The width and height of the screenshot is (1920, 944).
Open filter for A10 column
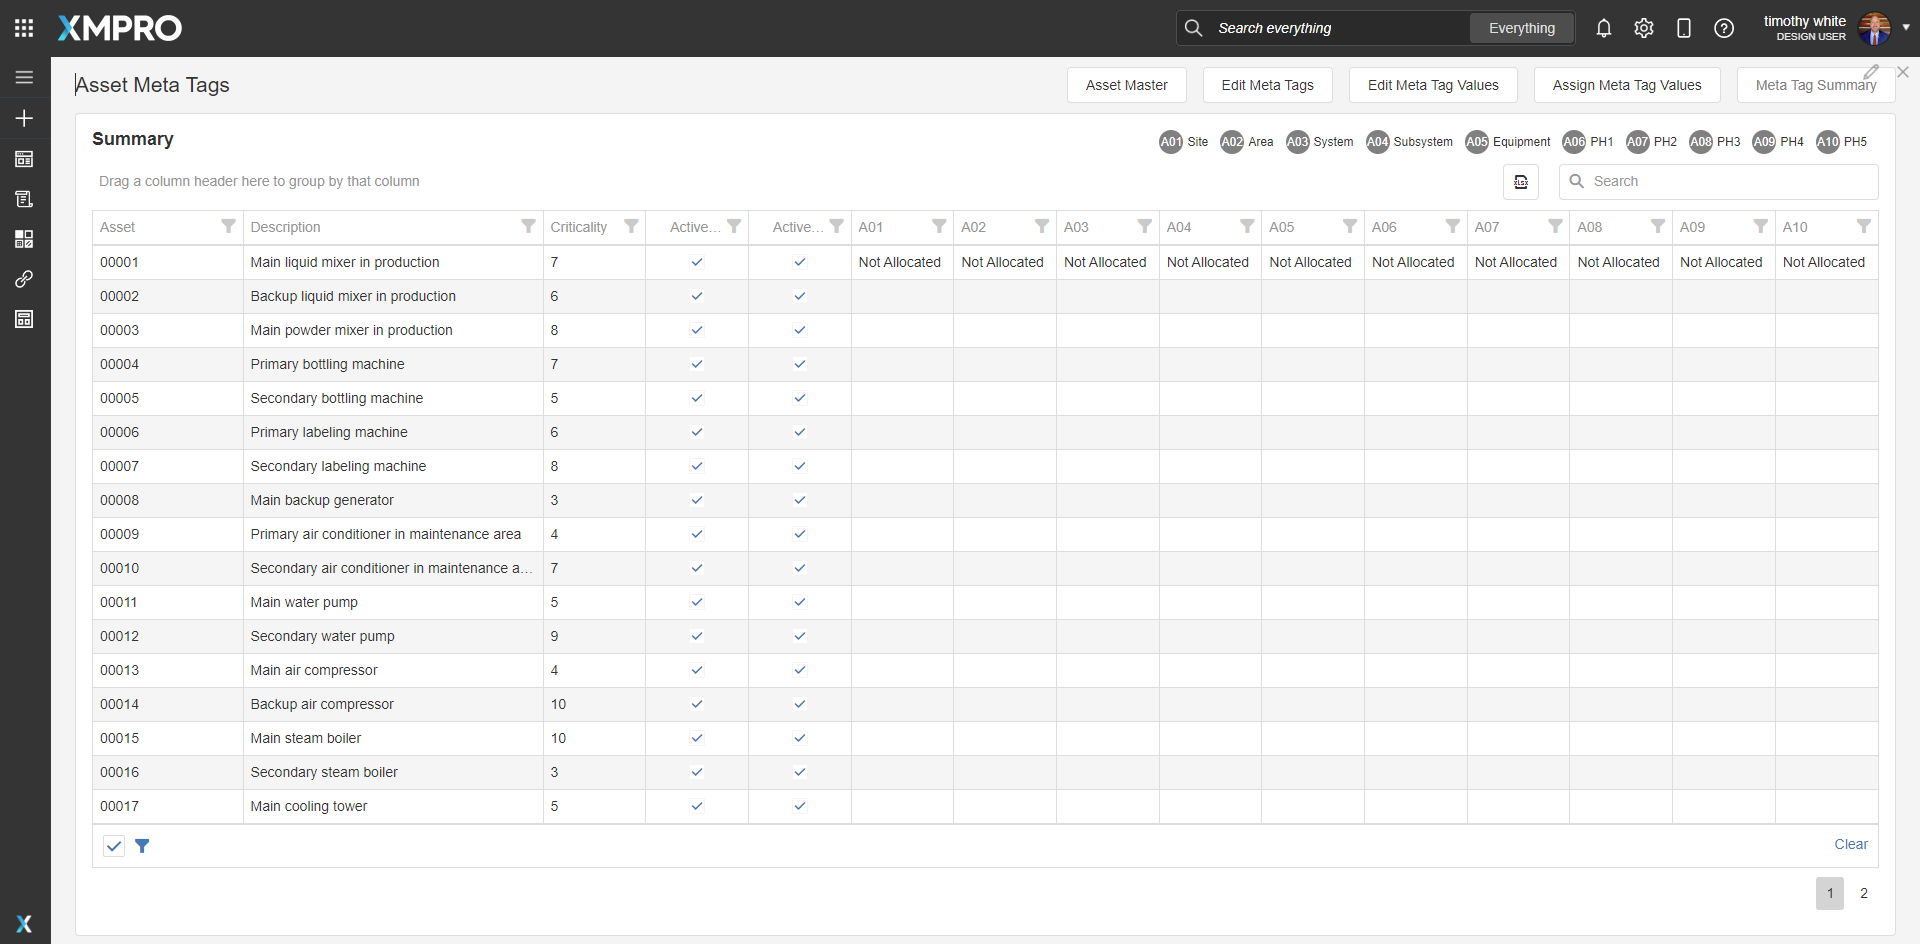pyautogui.click(x=1864, y=227)
